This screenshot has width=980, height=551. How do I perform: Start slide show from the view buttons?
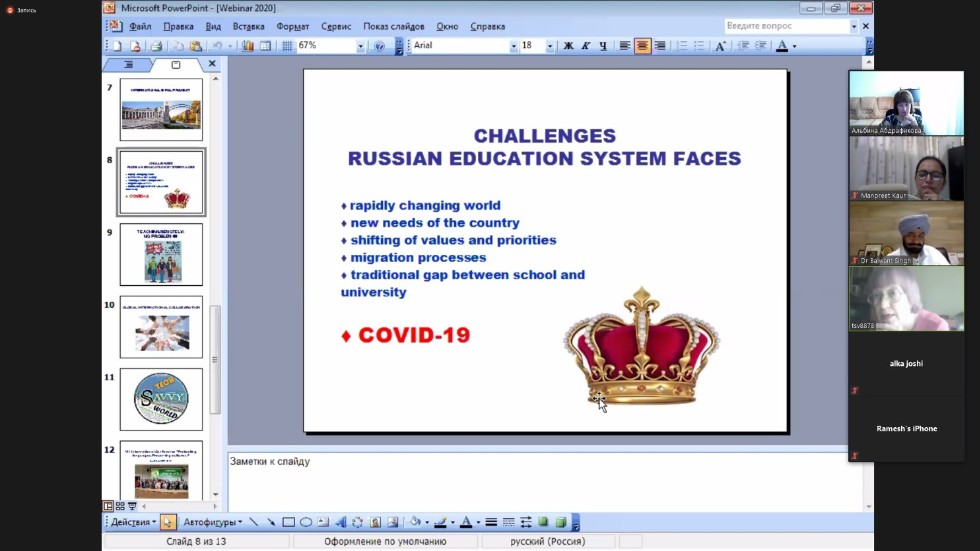tap(132, 506)
